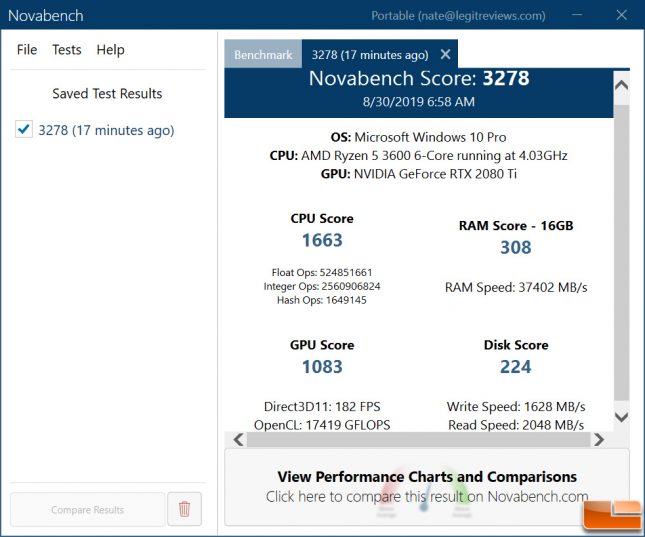
Task: Click the scroll down arrow
Action: click(x=621, y=417)
